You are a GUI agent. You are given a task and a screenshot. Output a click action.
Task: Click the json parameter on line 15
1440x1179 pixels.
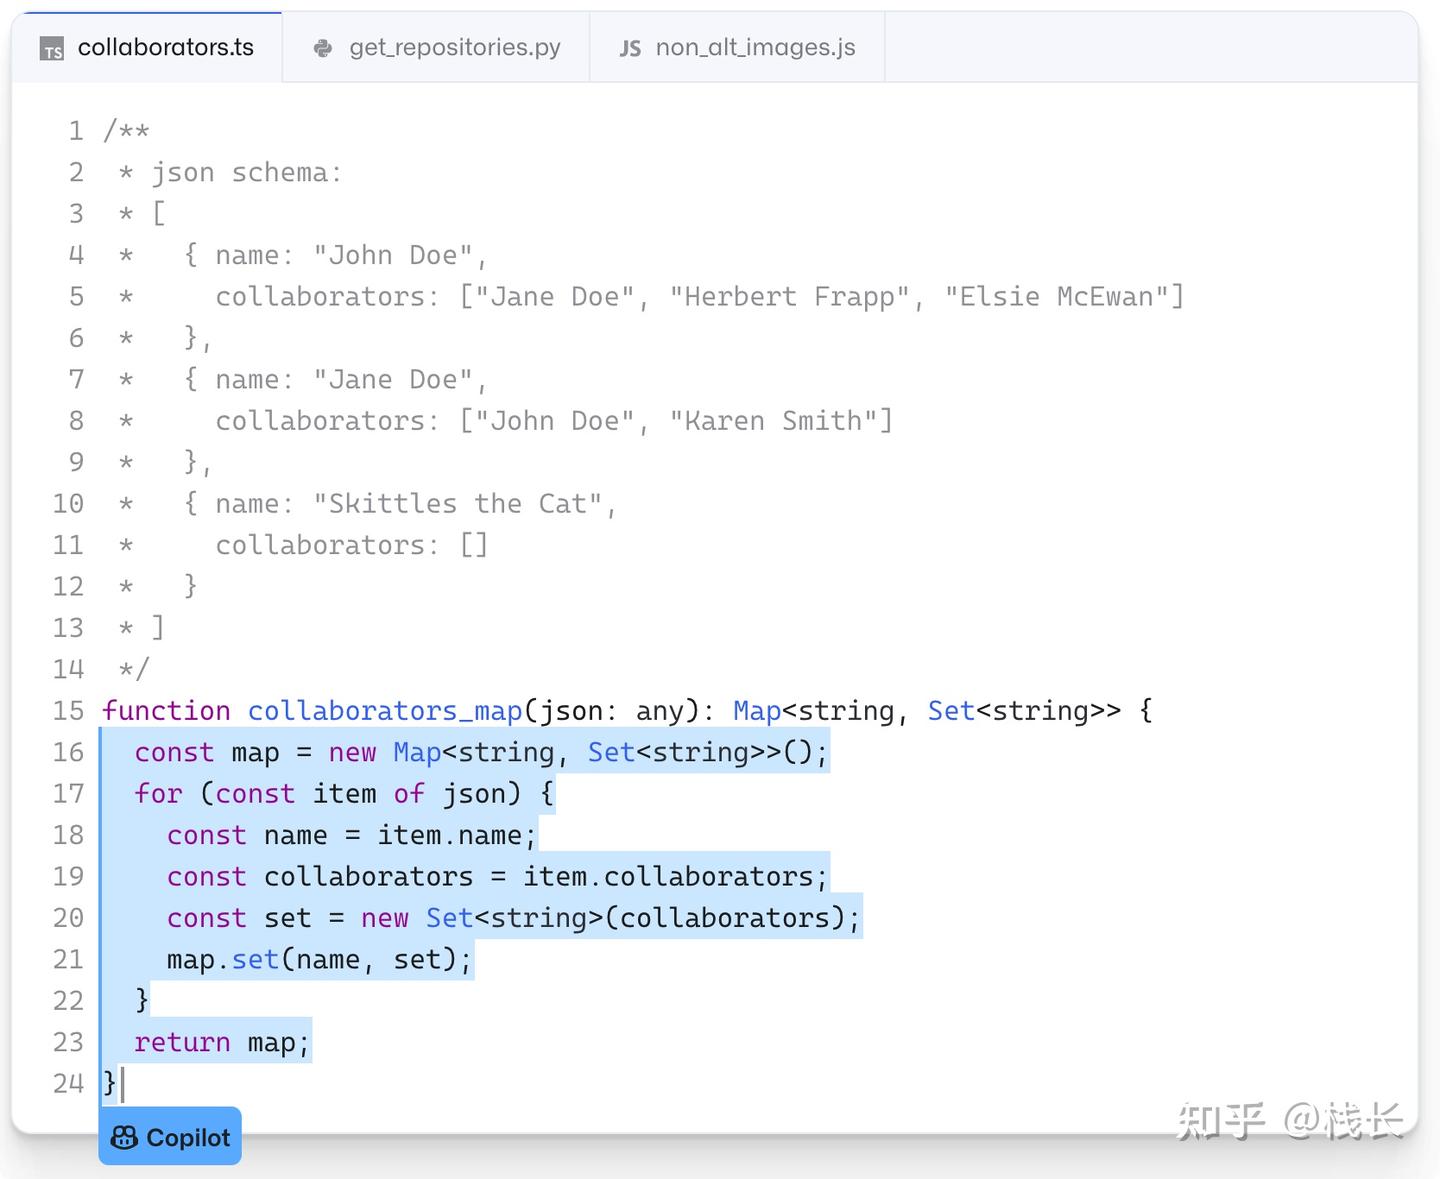click(573, 711)
